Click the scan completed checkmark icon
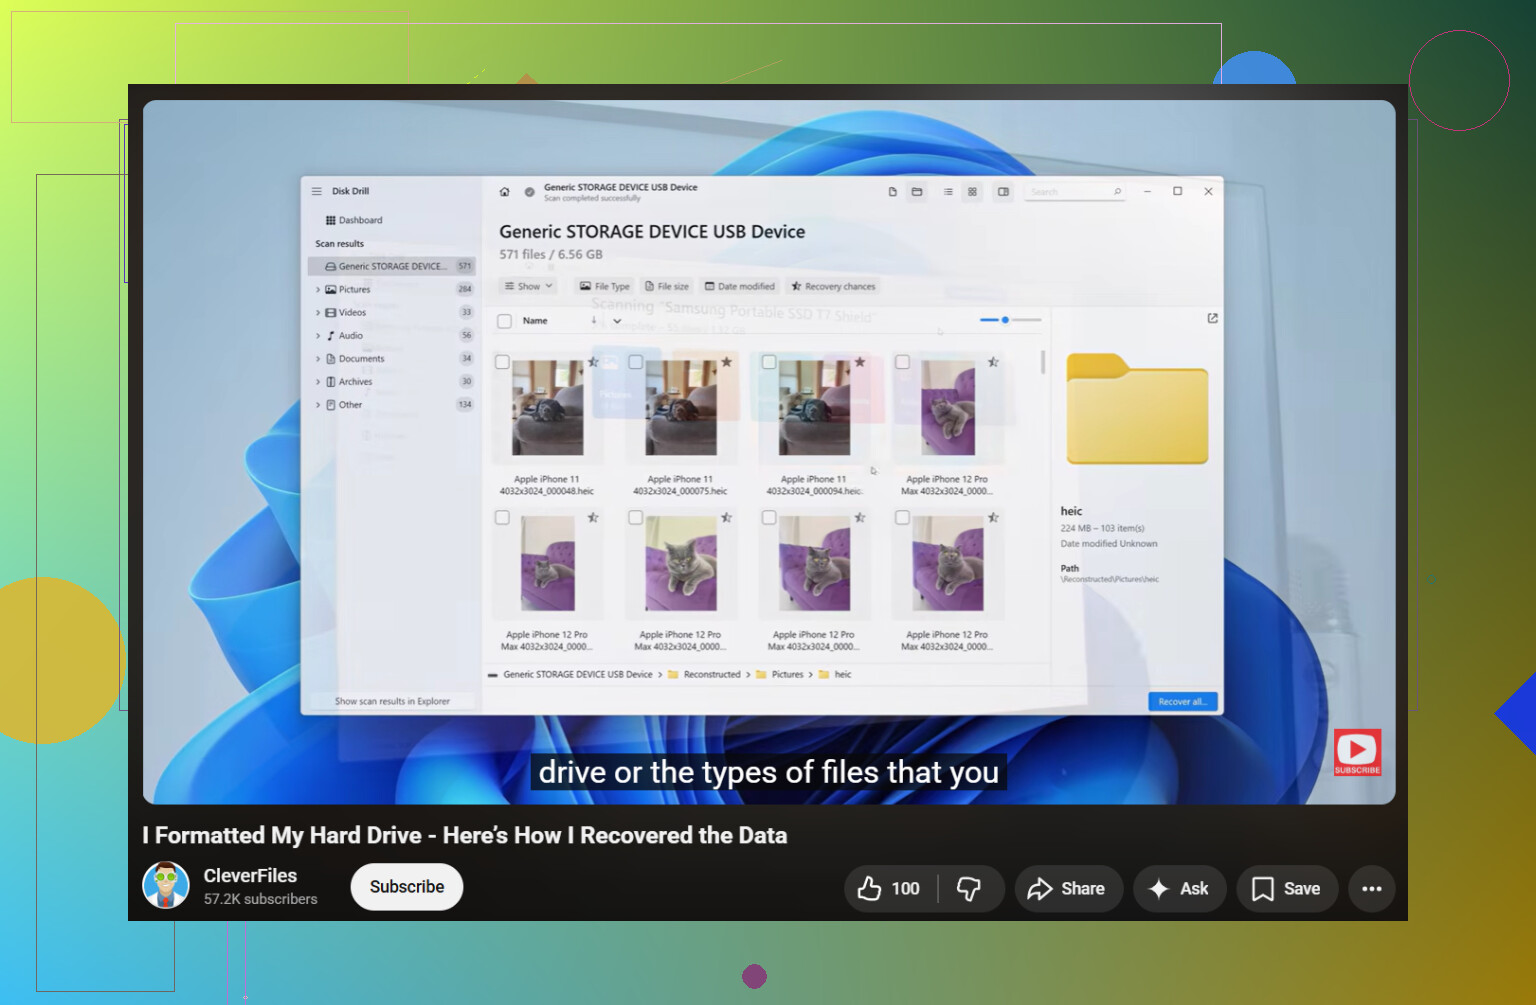 (530, 192)
